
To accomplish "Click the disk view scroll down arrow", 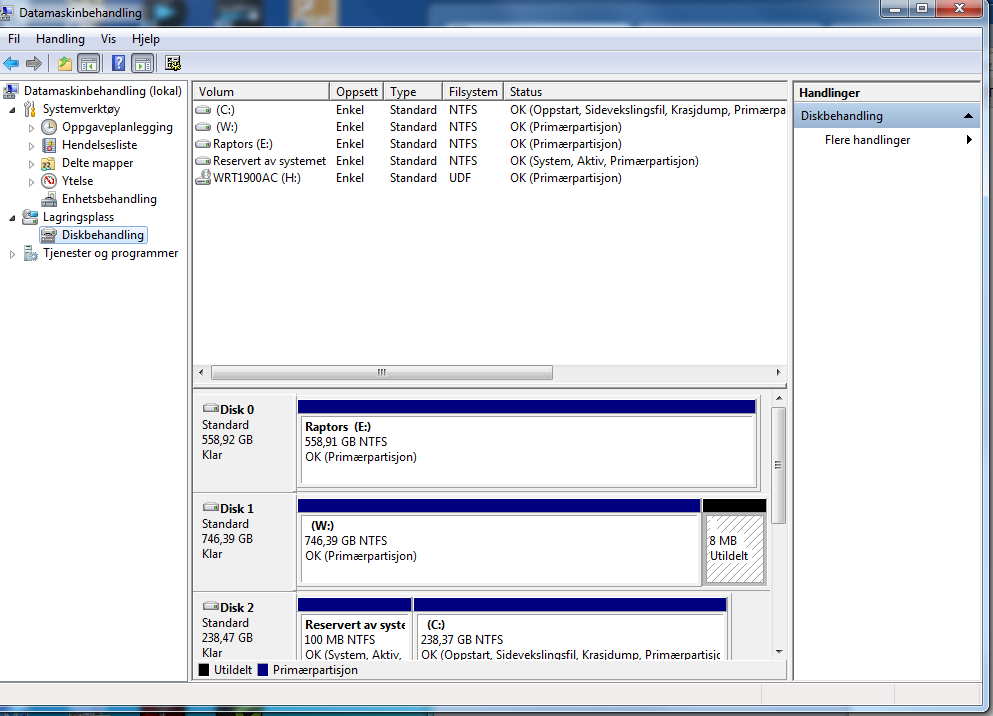I will (x=779, y=652).
